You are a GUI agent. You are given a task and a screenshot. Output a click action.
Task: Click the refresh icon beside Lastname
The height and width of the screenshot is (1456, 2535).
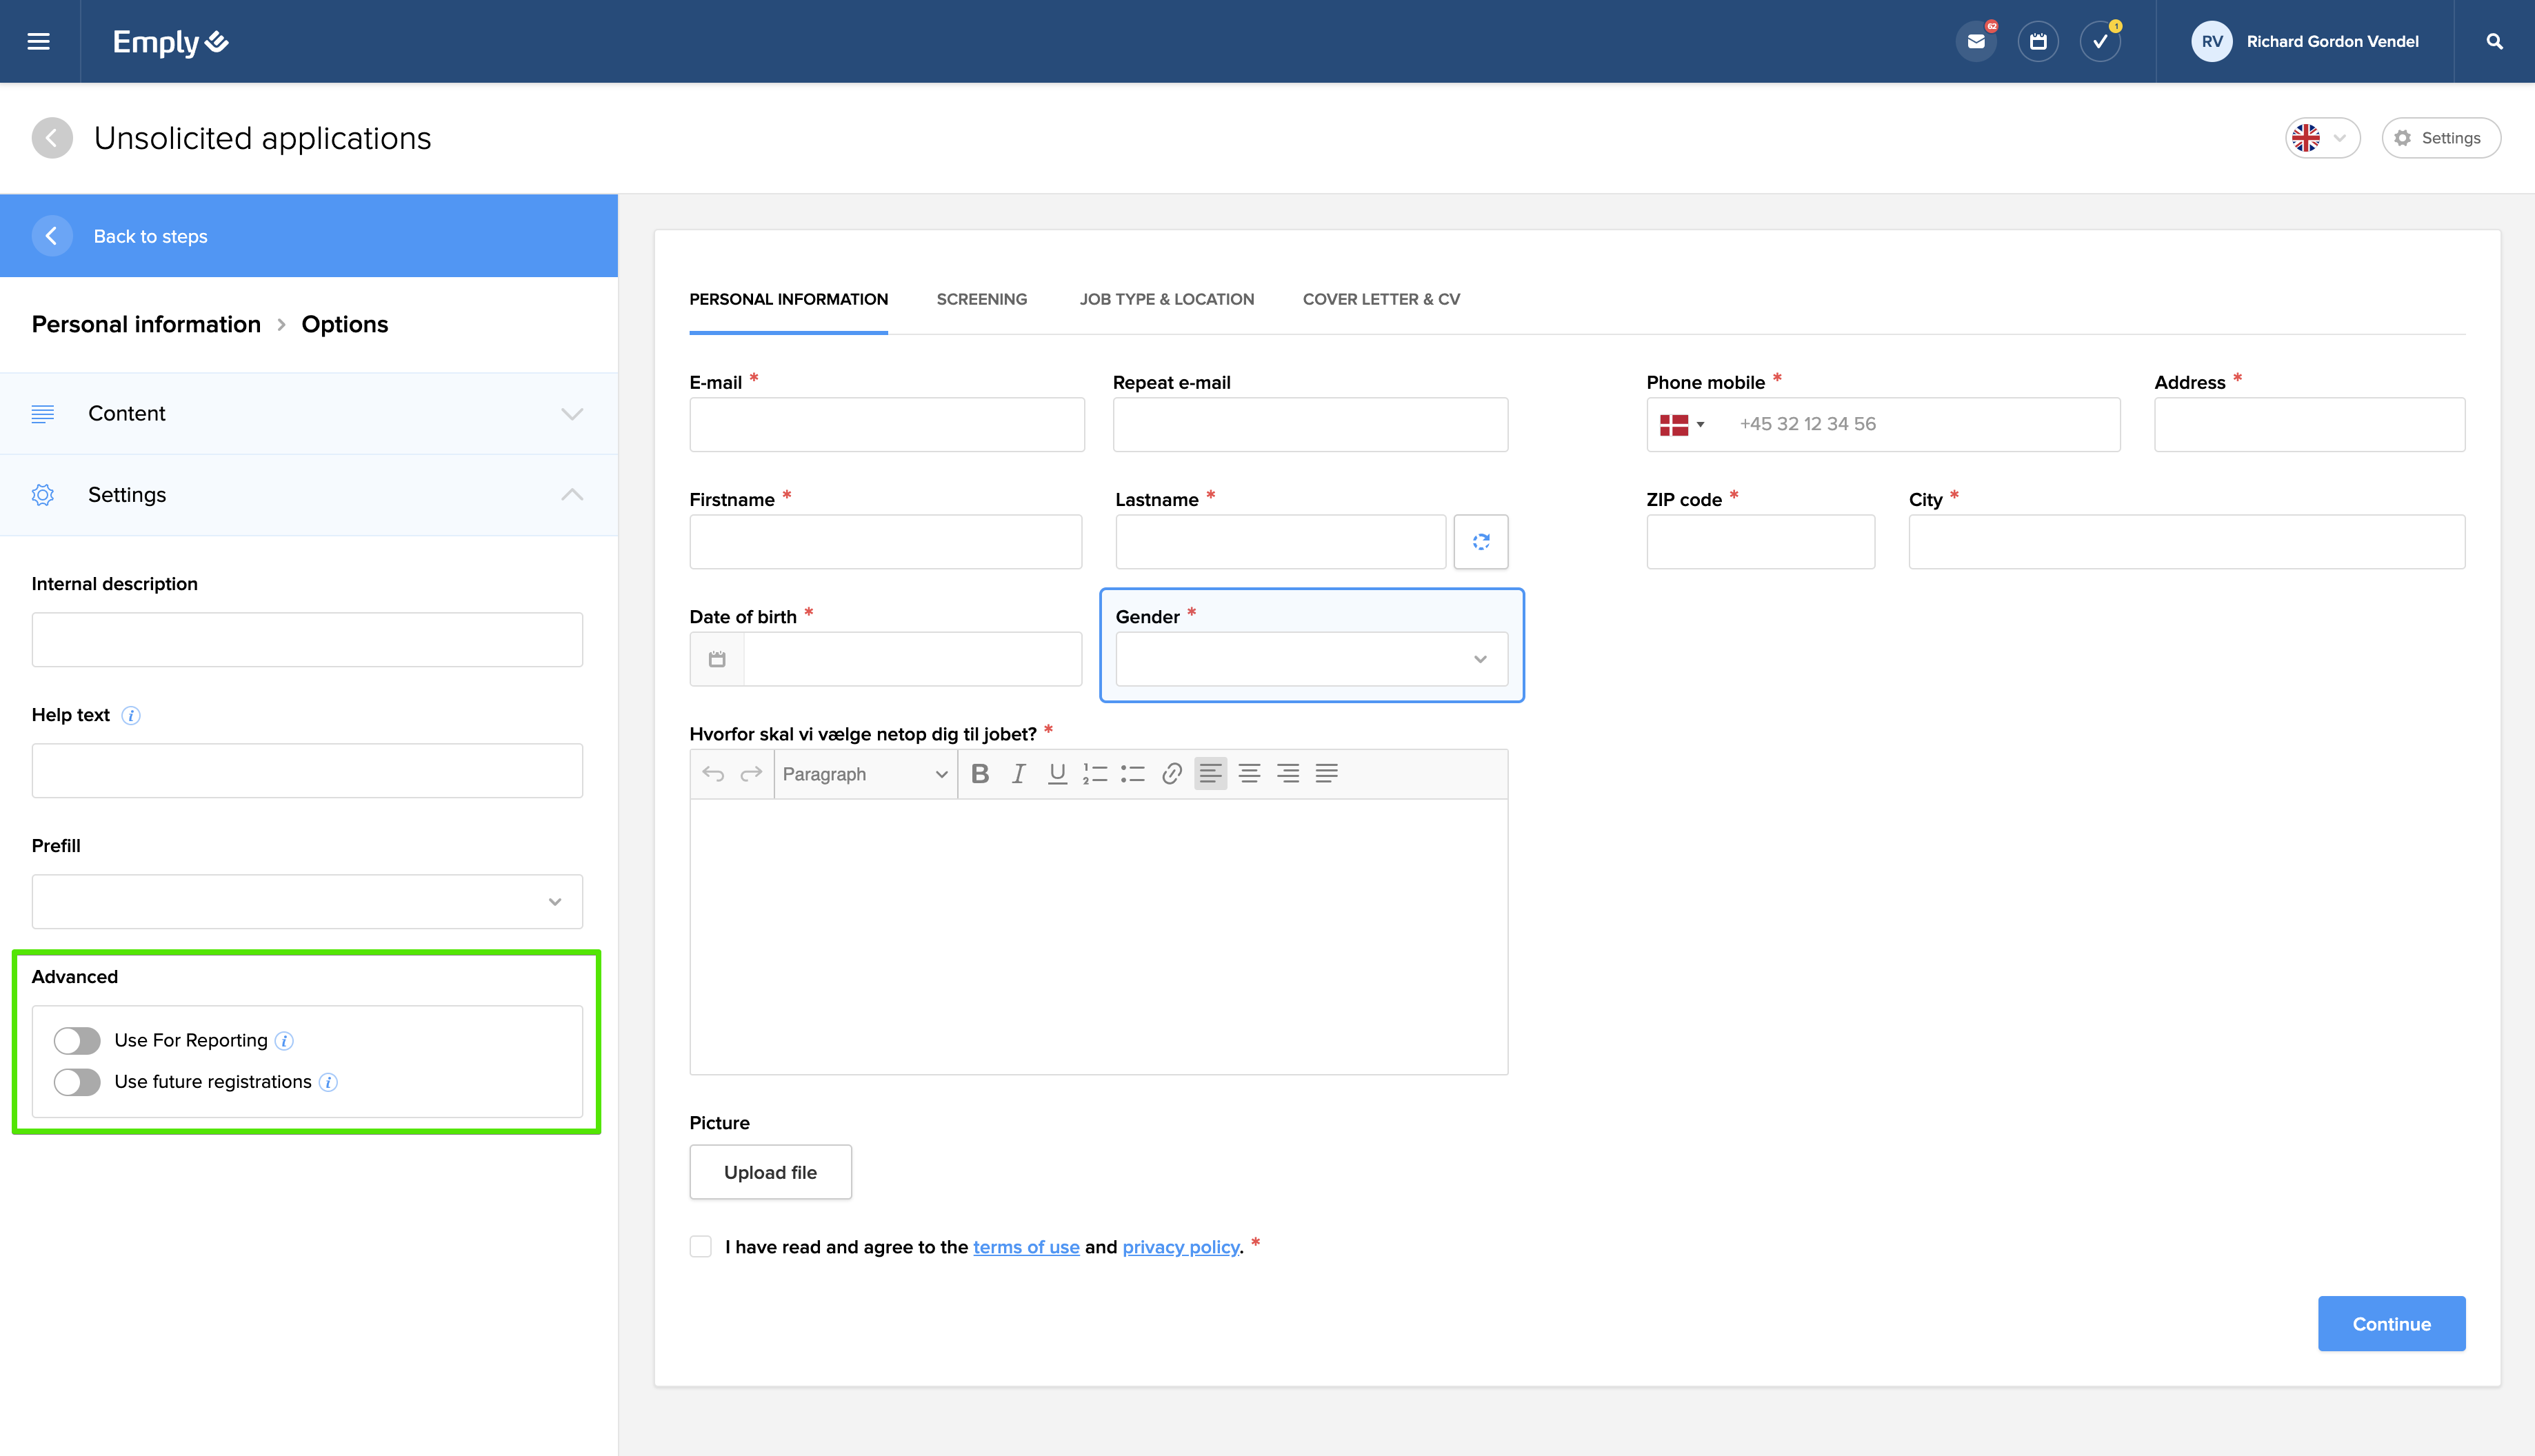pyautogui.click(x=1480, y=541)
